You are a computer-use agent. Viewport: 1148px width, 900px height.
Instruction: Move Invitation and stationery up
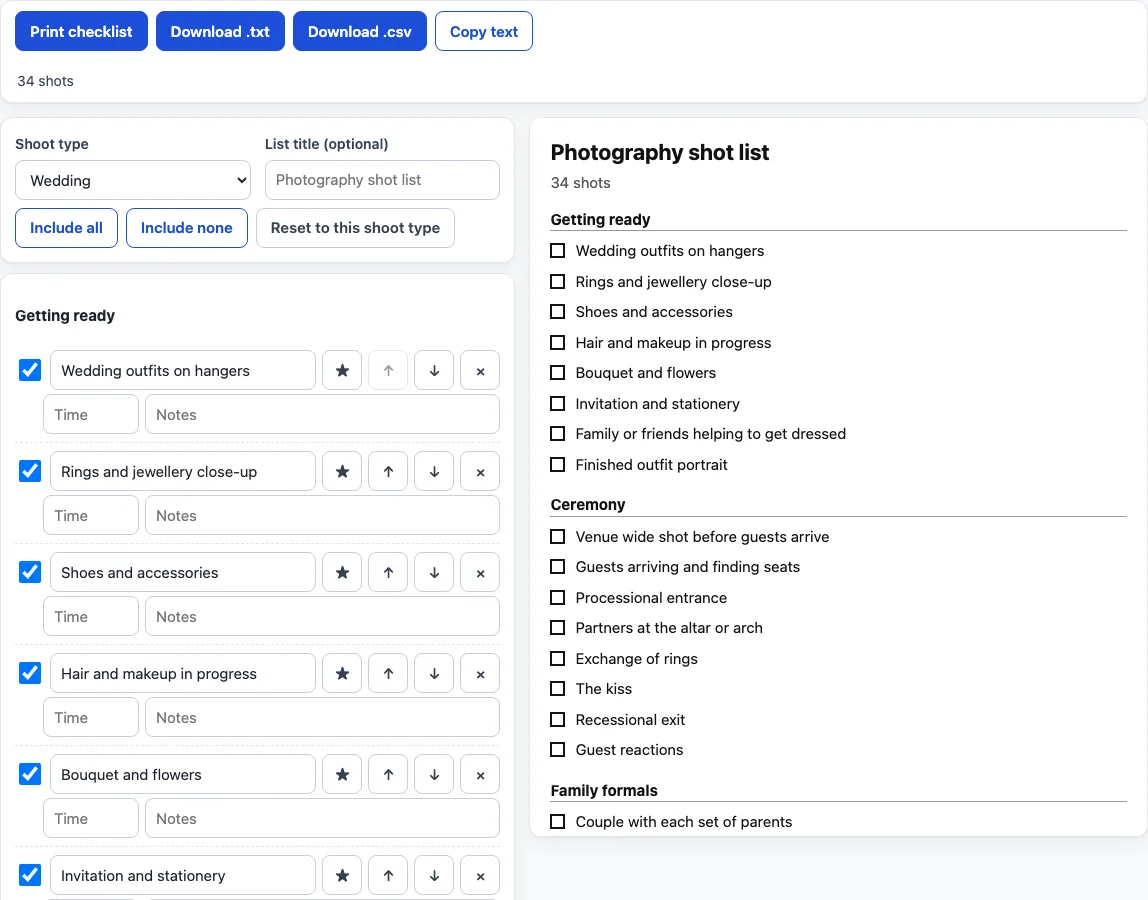click(x=388, y=876)
